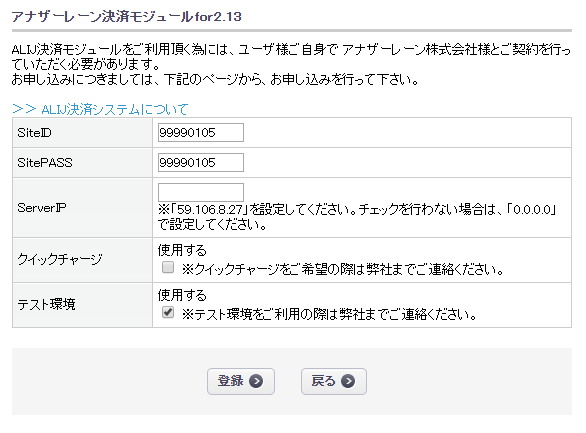Image resolution: width=586 pixels, height=433 pixels.
Task: Click the 戻る button
Action: pos(334,381)
